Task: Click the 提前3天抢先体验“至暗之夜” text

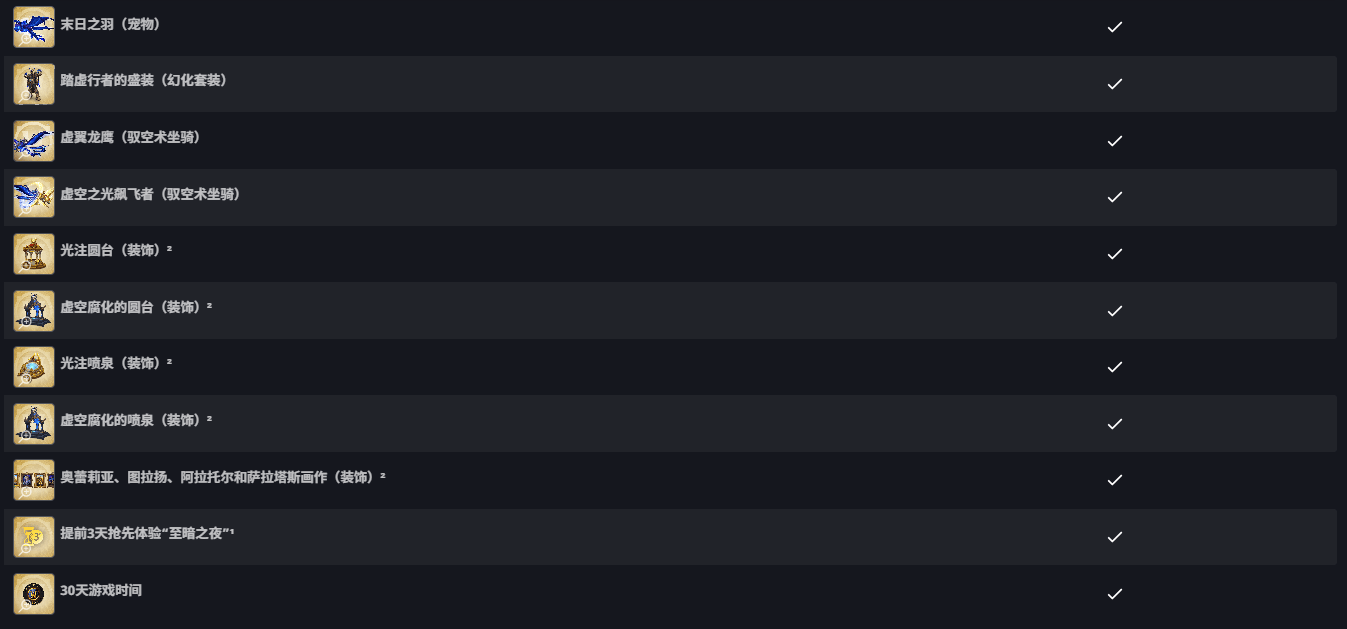Action: (x=145, y=534)
